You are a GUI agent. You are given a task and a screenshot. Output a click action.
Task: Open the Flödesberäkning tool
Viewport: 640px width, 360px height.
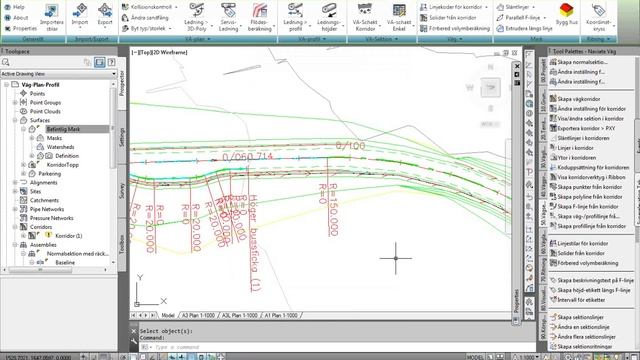click(x=260, y=17)
